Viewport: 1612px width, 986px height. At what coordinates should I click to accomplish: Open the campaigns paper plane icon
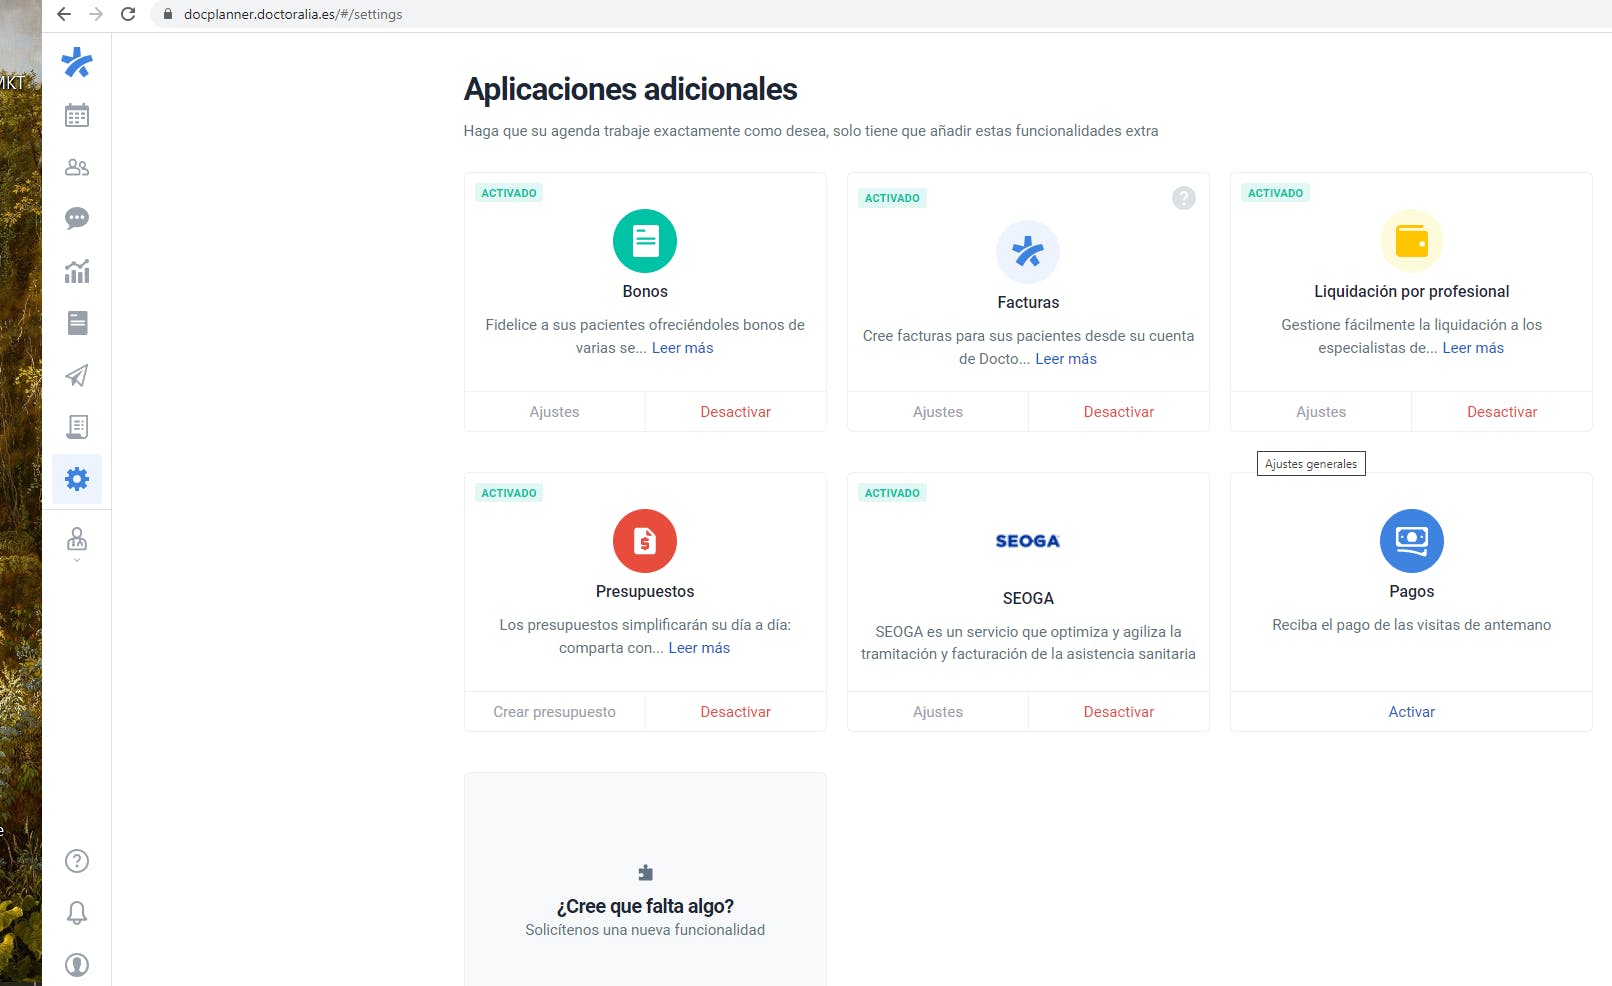tap(76, 375)
